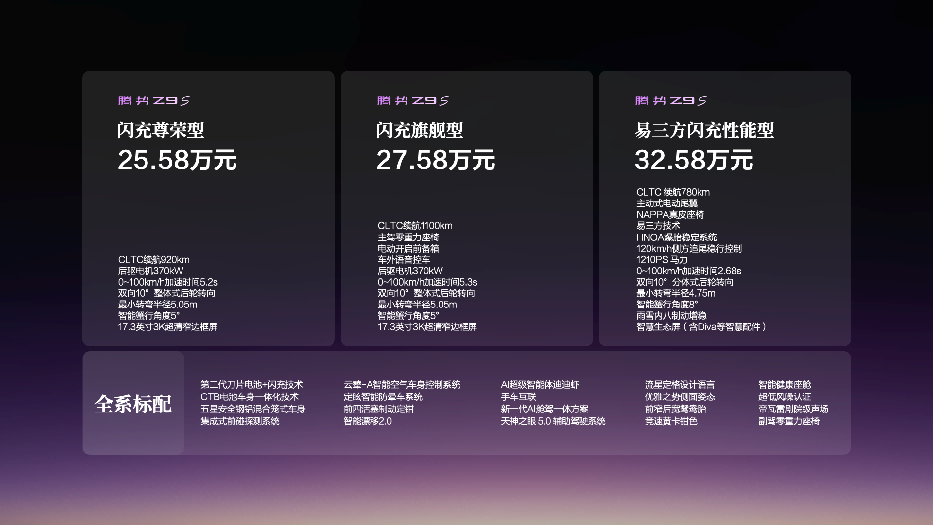This screenshot has width=933, height=525.
Task: Click the CLTC续航920km line
Action: coord(154,260)
